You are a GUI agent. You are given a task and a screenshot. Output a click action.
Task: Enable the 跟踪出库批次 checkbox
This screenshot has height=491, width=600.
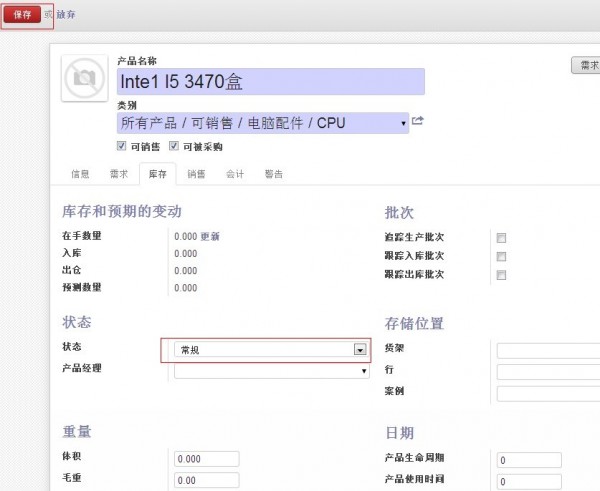tap(501, 275)
